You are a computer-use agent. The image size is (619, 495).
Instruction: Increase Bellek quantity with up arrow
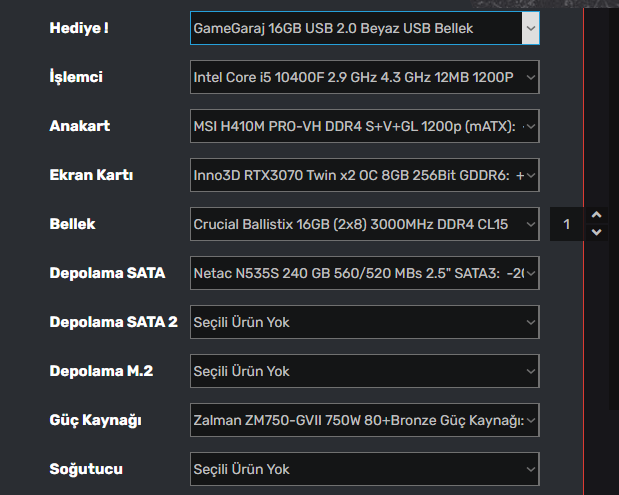point(597,215)
